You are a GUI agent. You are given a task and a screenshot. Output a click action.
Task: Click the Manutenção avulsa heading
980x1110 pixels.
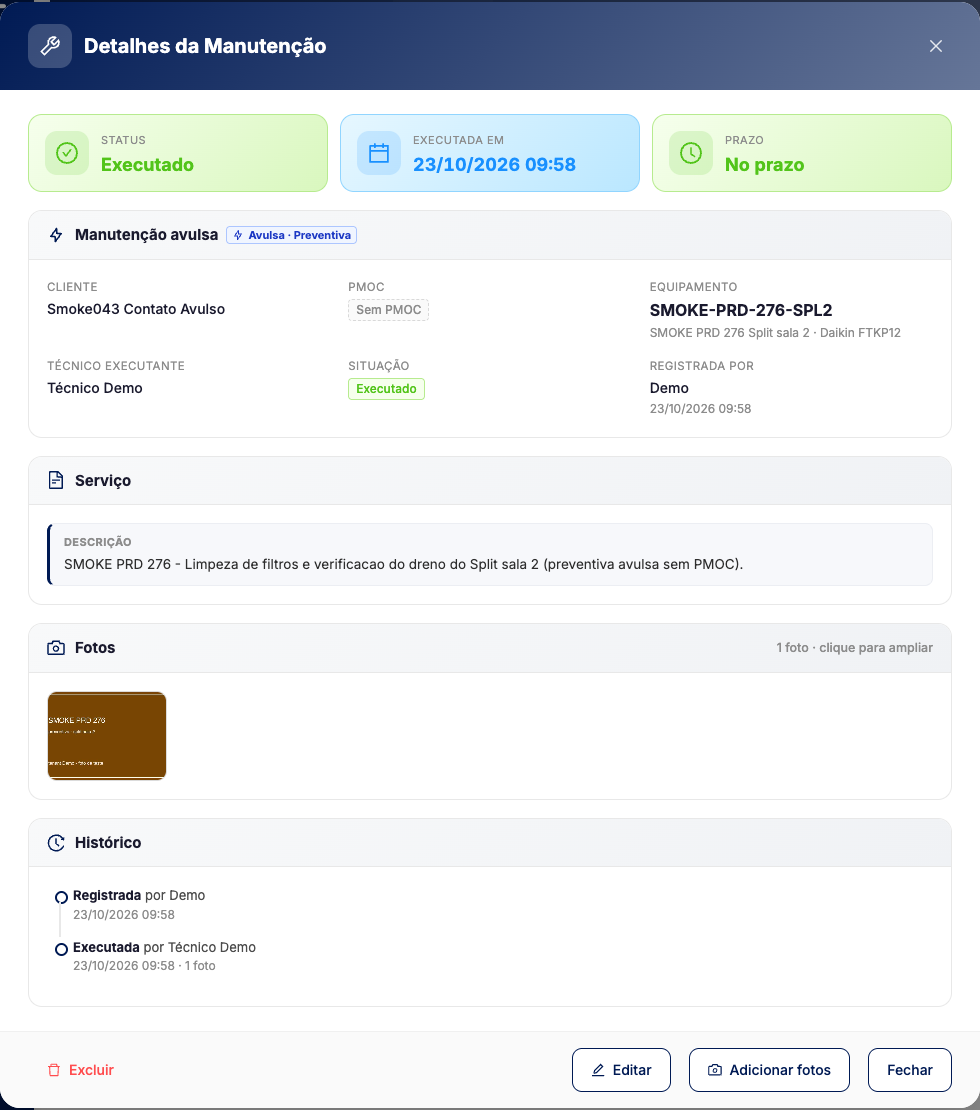[x=147, y=235]
